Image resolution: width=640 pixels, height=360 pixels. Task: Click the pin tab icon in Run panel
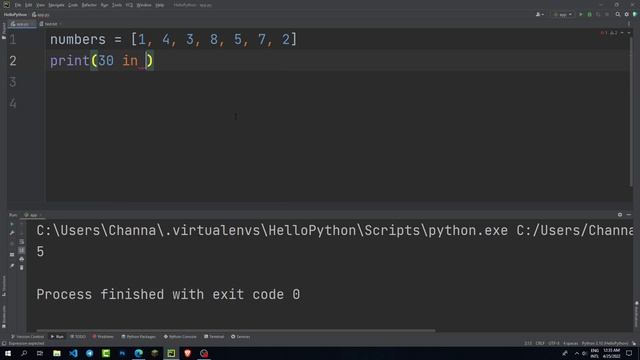click(x=12, y=266)
